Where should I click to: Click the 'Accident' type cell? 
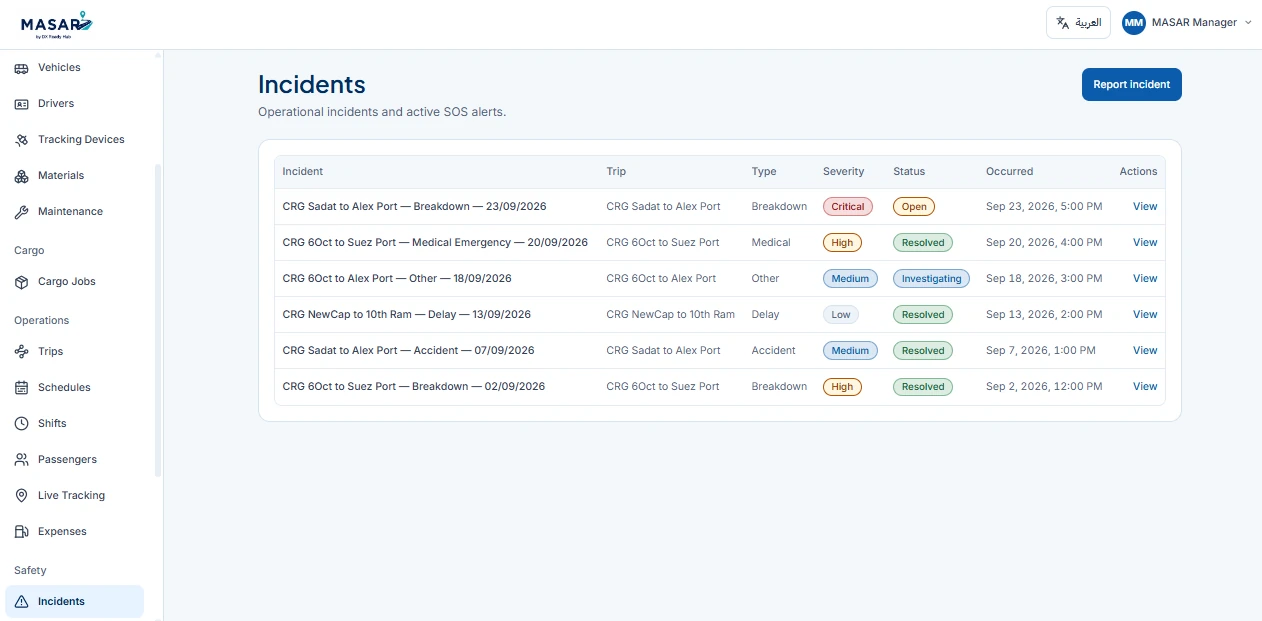774,351
